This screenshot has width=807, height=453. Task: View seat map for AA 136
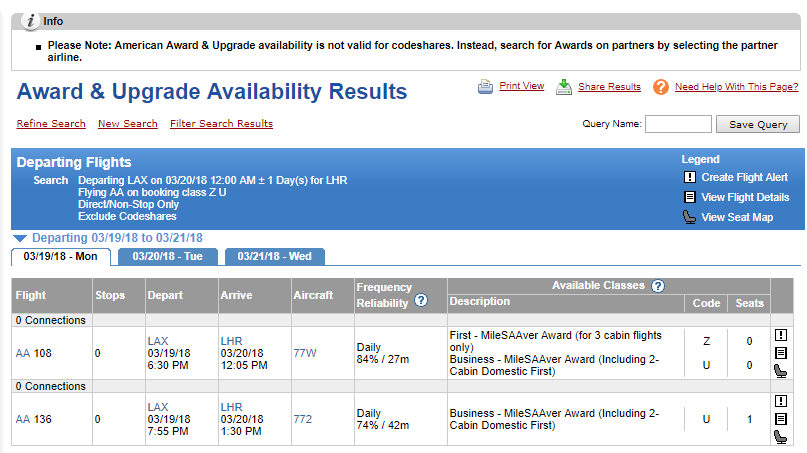click(x=780, y=437)
